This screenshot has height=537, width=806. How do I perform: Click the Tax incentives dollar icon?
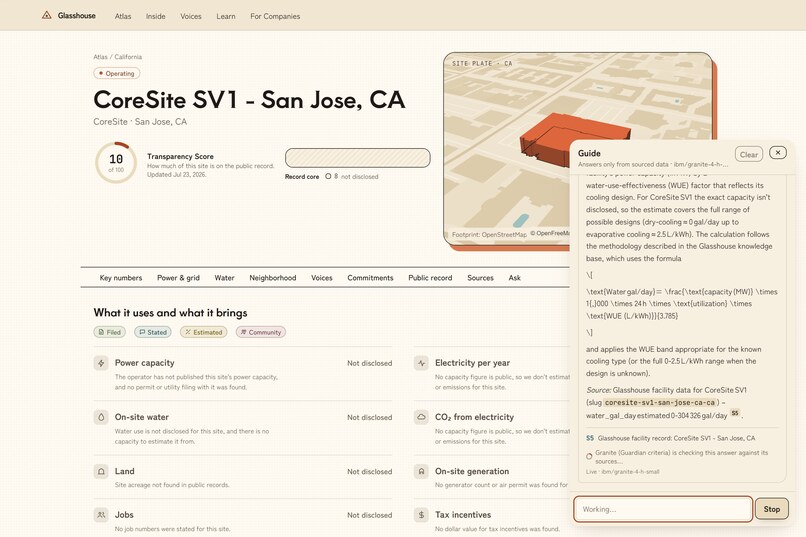(x=422, y=514)
